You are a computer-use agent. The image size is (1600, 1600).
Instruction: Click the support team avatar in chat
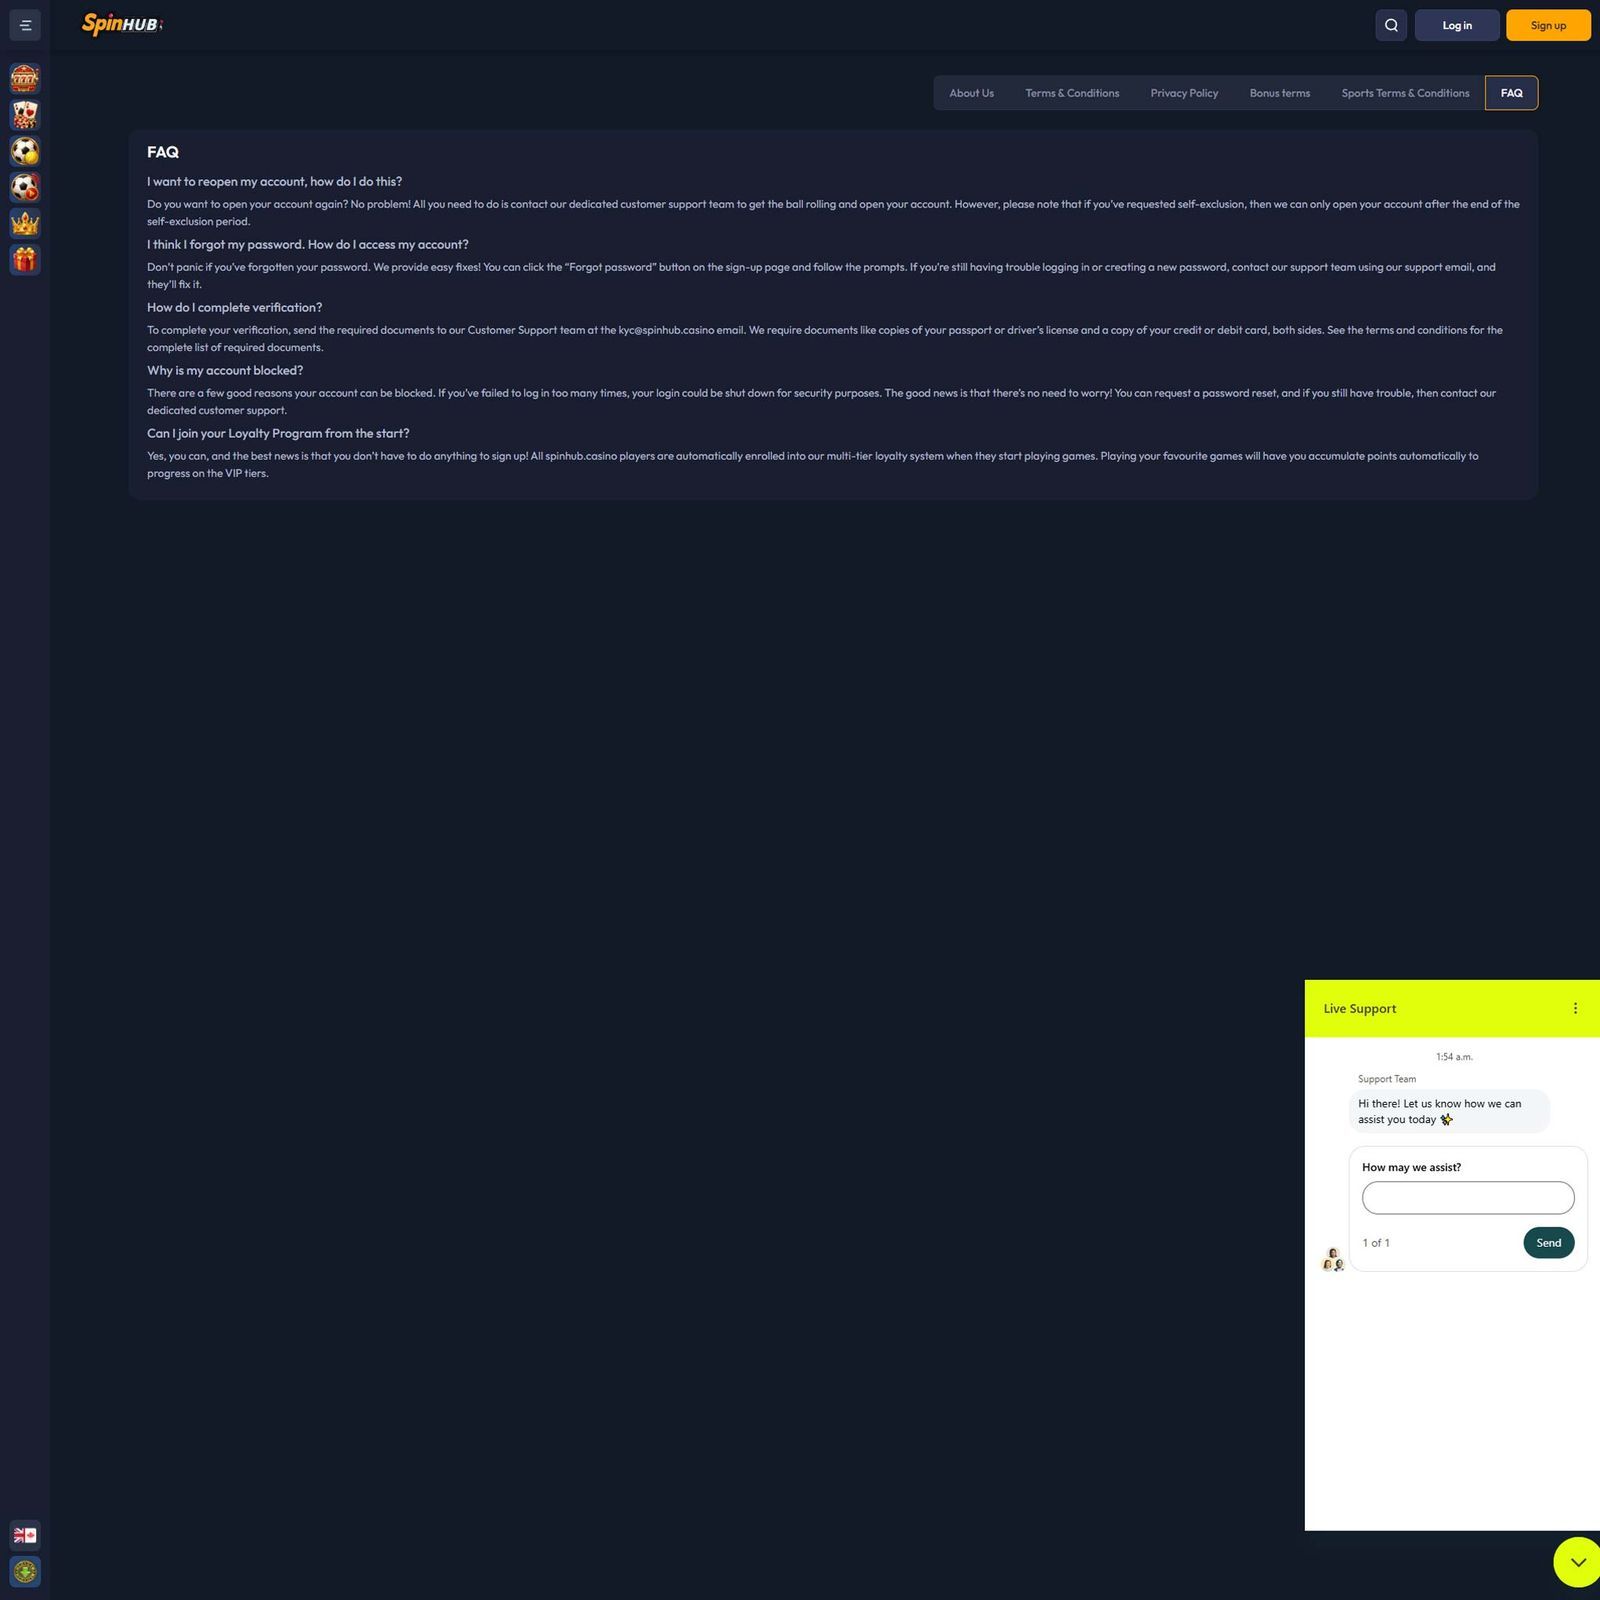(1333, 1259)
